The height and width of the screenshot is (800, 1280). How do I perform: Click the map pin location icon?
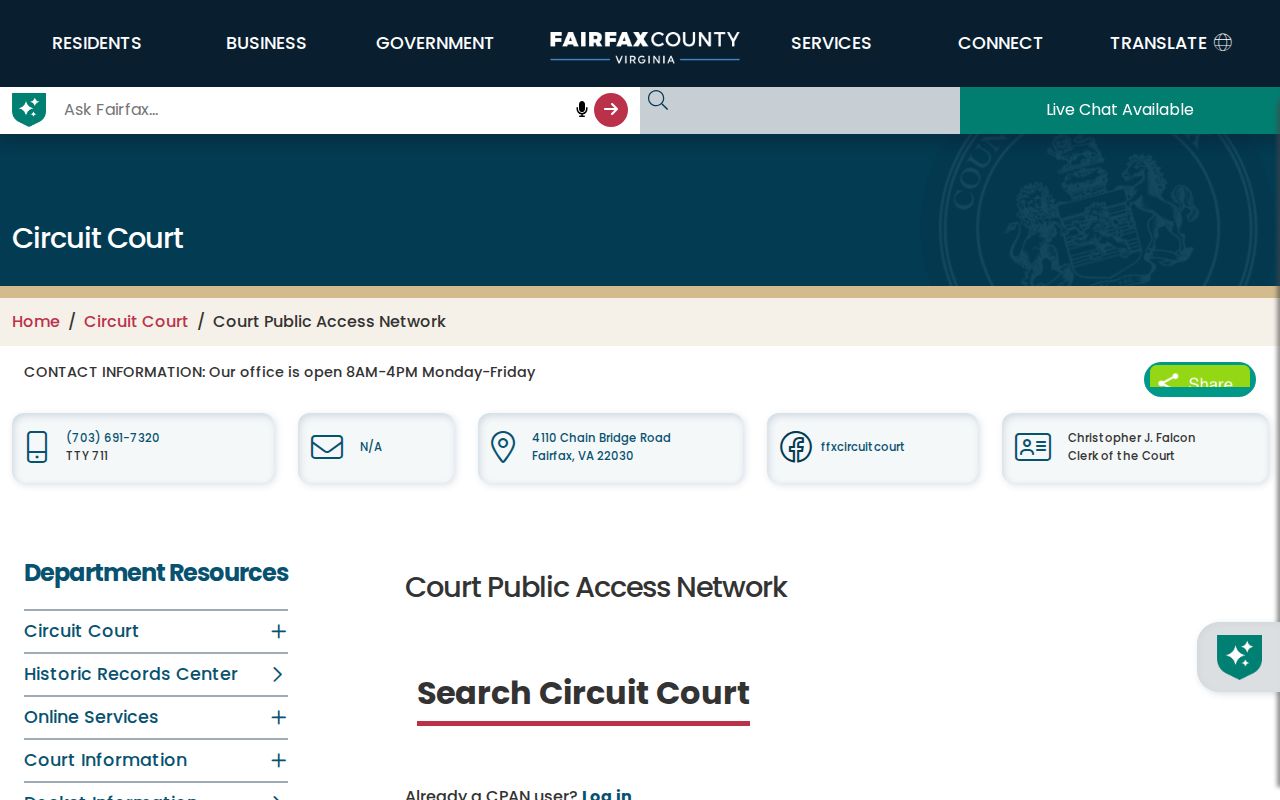(503, 447)
